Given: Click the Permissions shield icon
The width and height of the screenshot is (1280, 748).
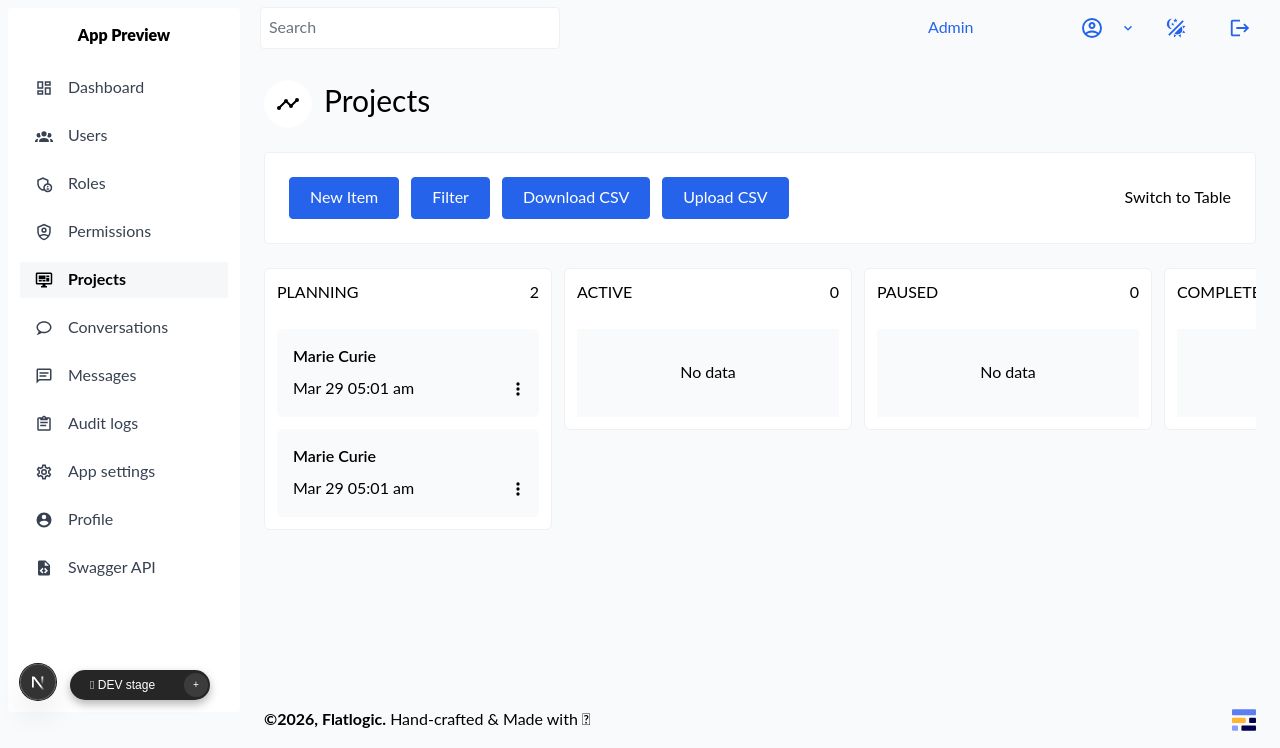Looking at the screenshot, I should click(44, 232).
